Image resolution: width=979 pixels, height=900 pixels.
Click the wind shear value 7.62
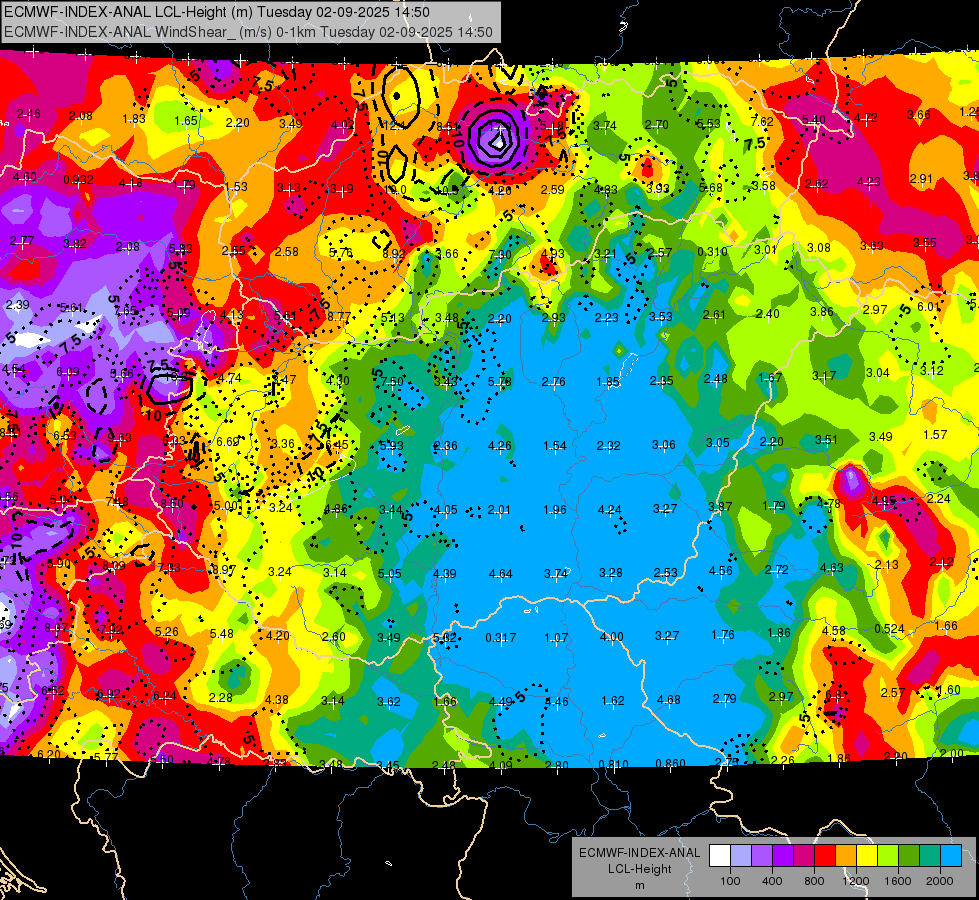click(x=762, y=122)
